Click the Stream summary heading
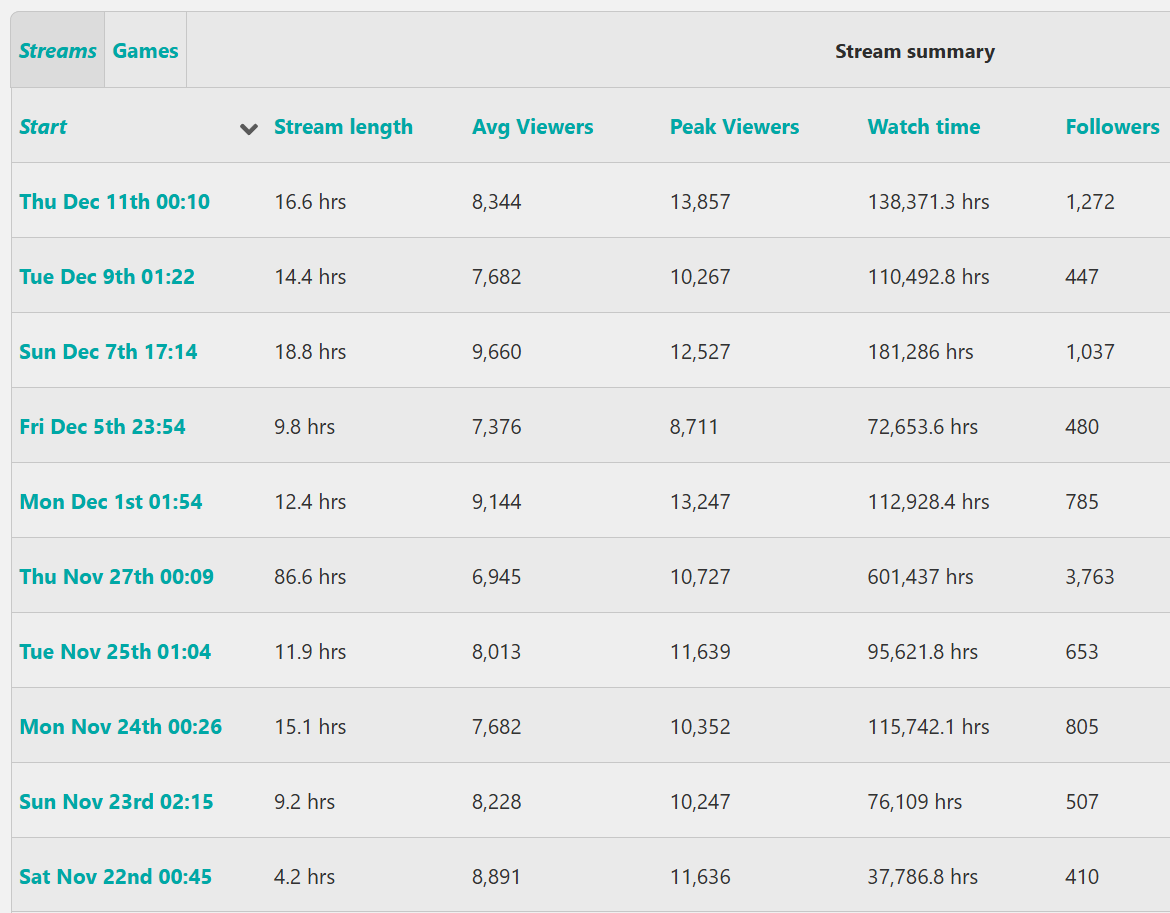The height and width of the screenshot is (913, 1170). coord(915,51)
